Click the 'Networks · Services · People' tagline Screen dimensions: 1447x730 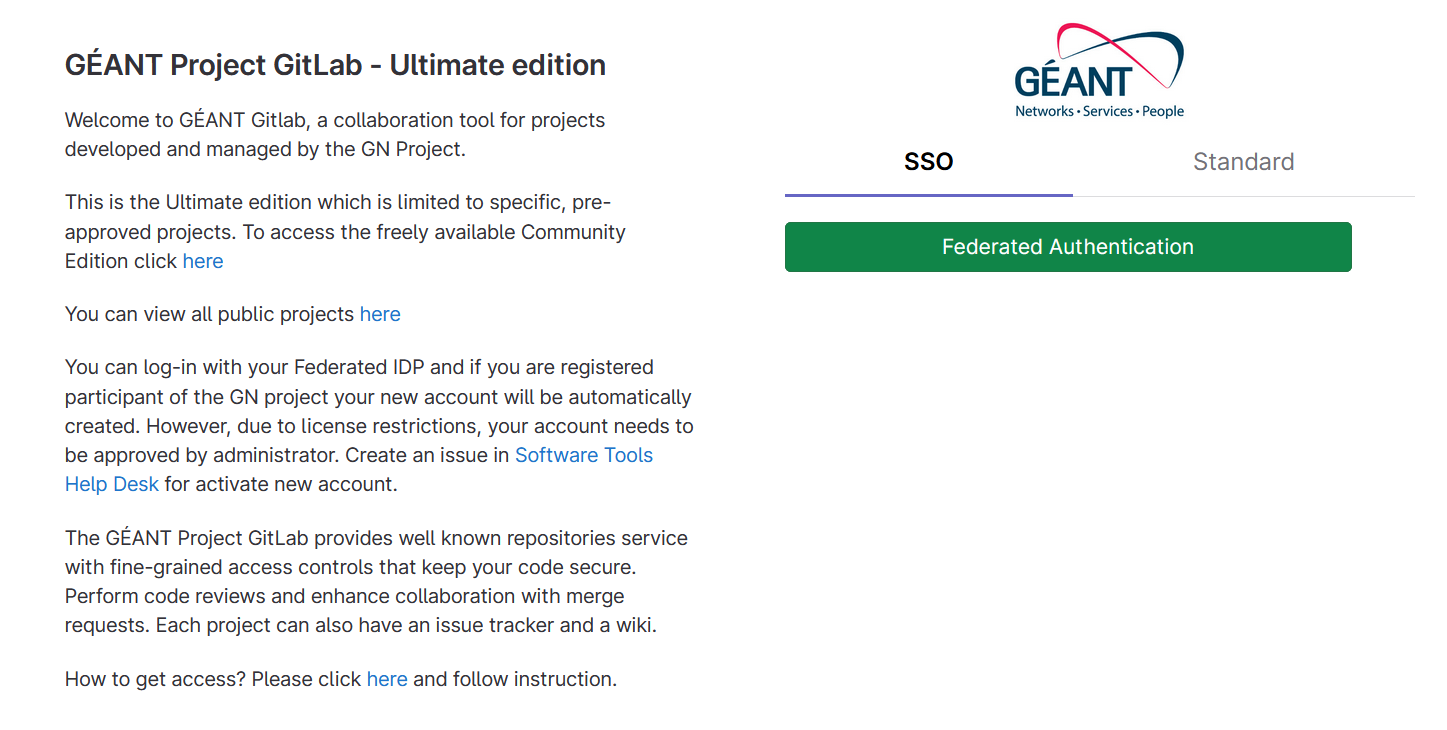click(x=1099, y=111)
